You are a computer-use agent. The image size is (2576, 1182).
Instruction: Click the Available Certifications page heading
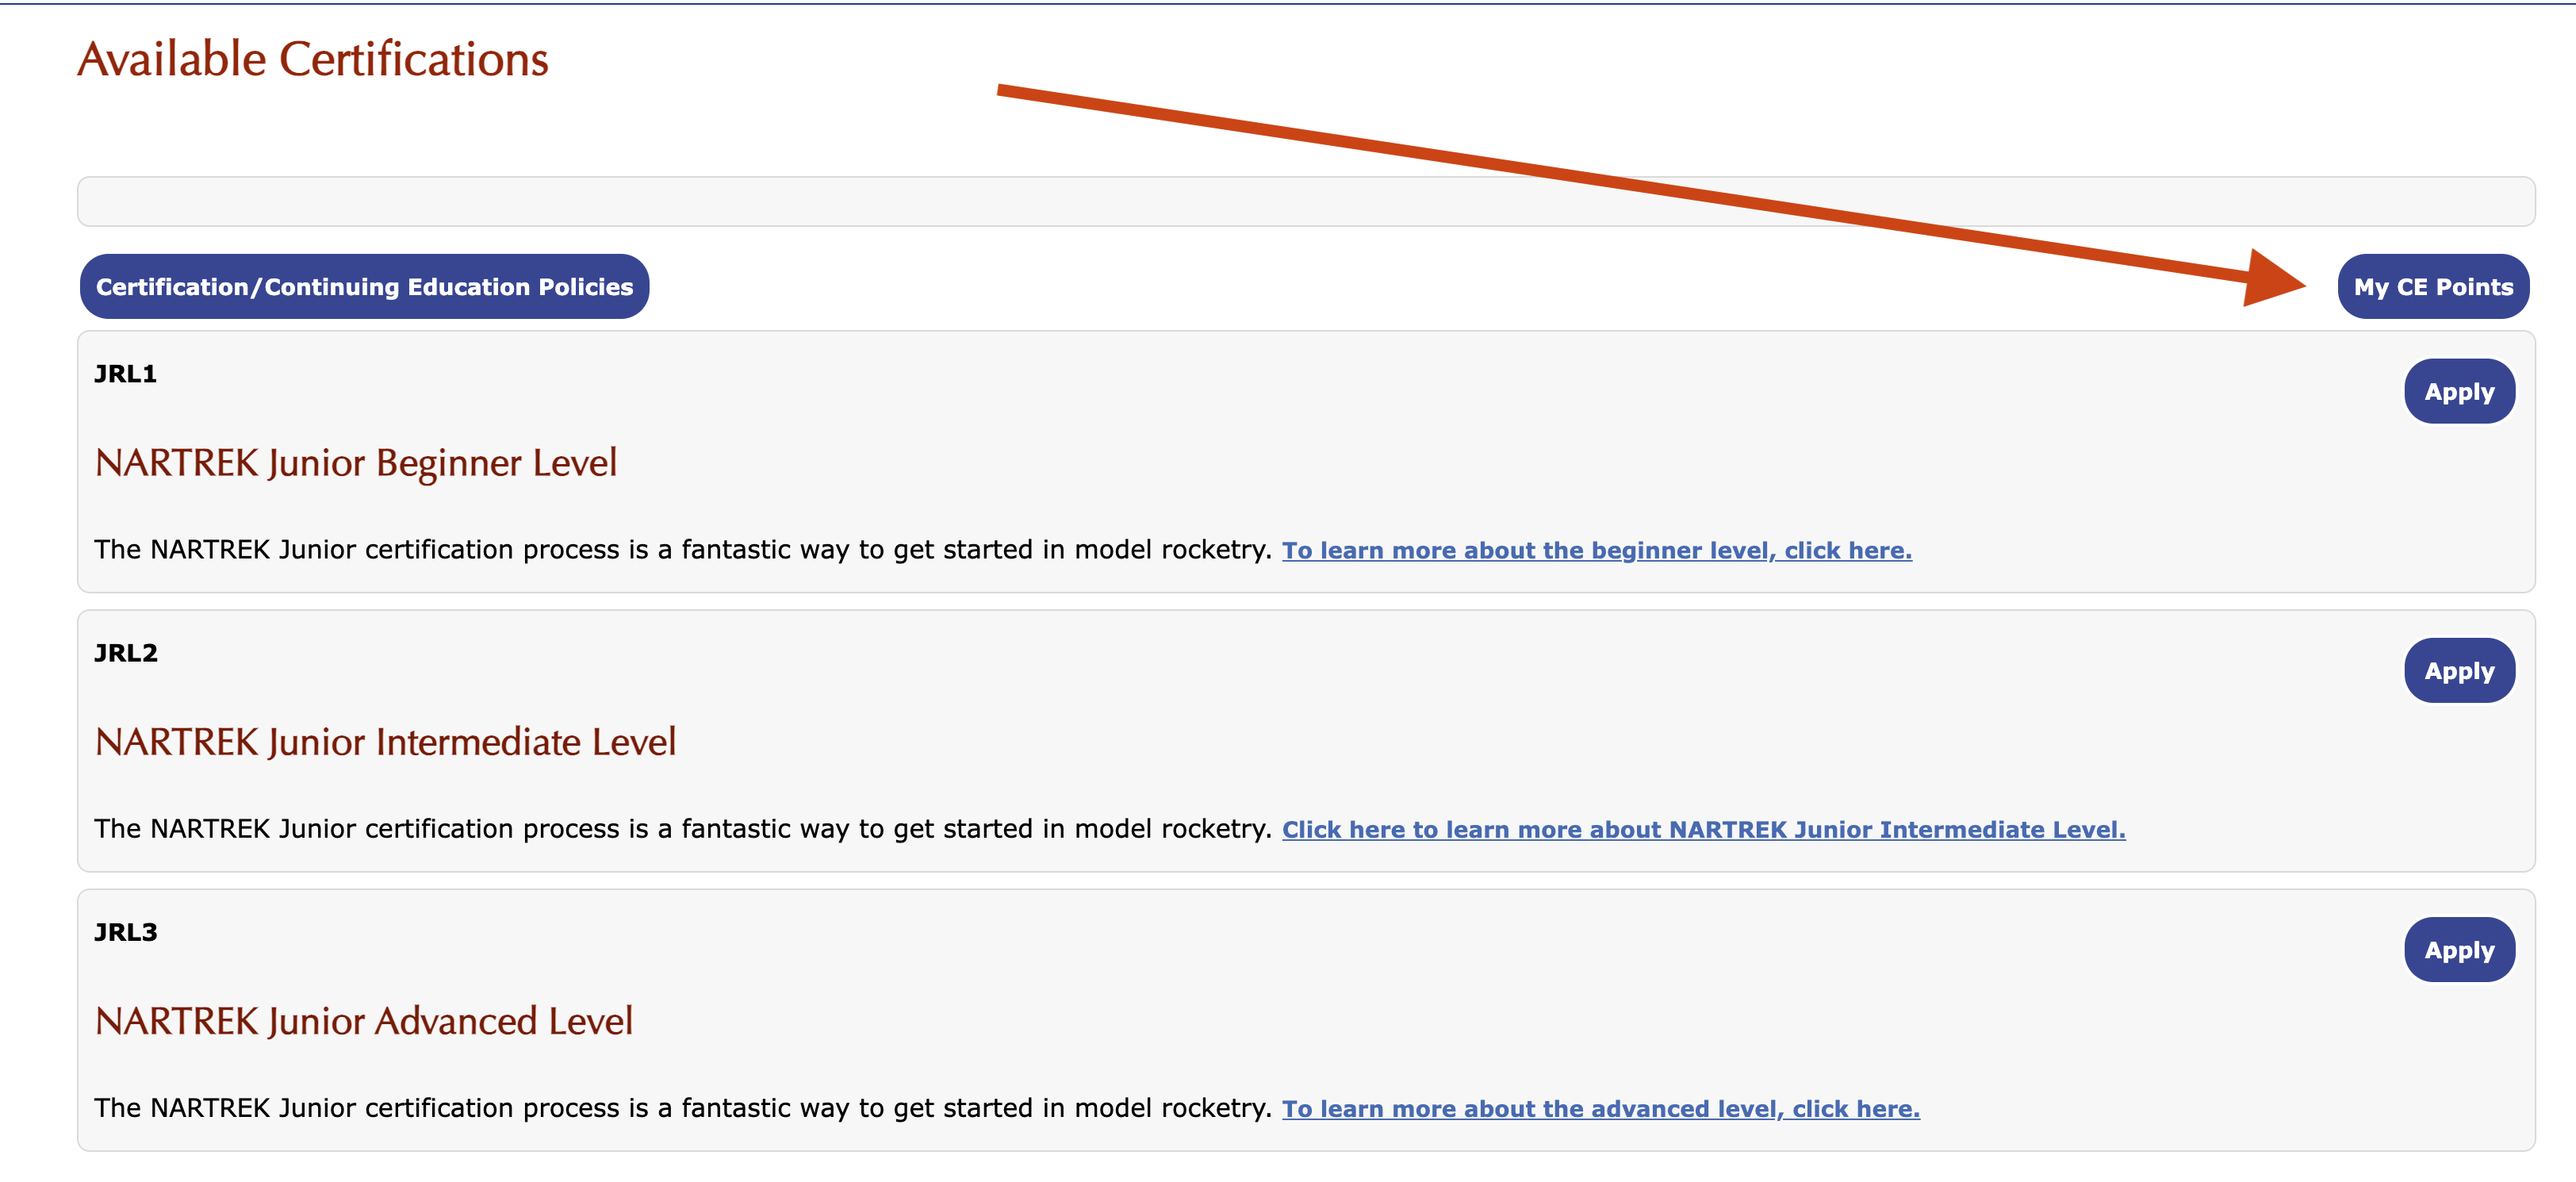(313, 59)
